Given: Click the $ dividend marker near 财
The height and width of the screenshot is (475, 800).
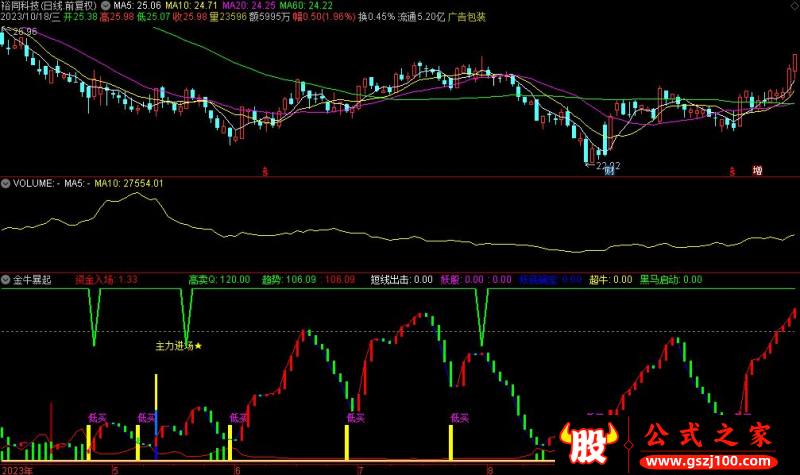Looking at the screenshot, I should [265, 172].
